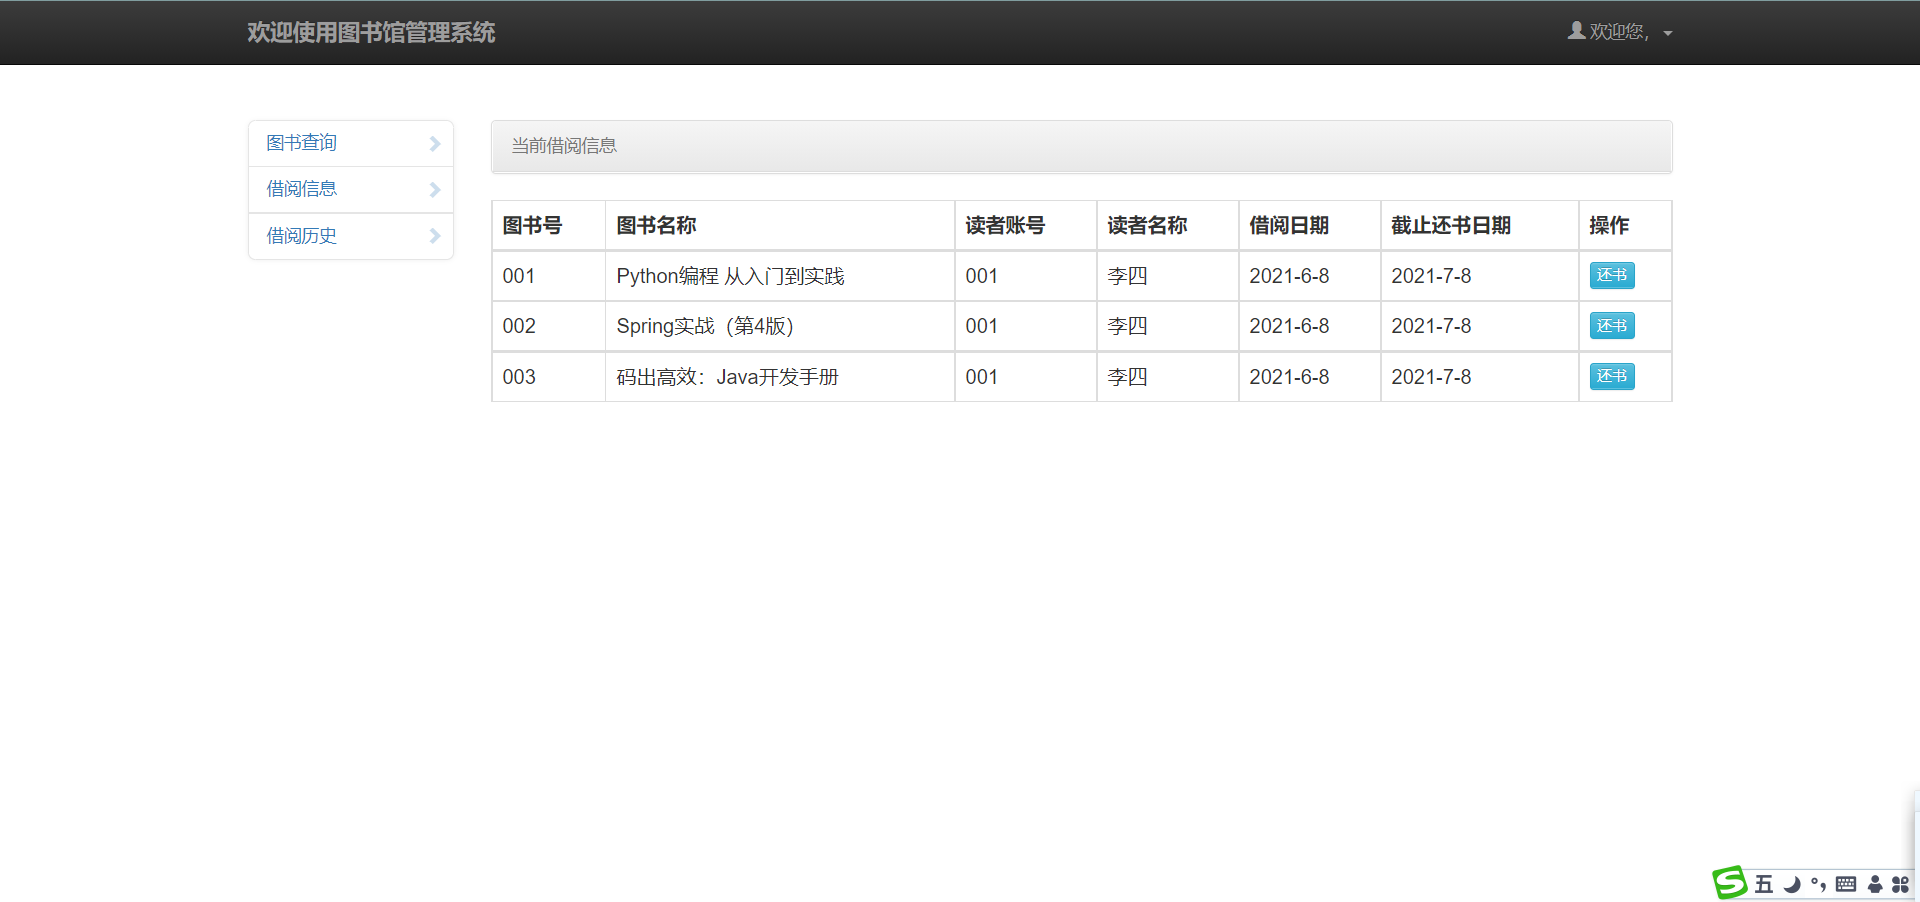Select the book name Spring实战（第4版）
The height and width of the screenshot is (902, 1920).
point(705,326)
